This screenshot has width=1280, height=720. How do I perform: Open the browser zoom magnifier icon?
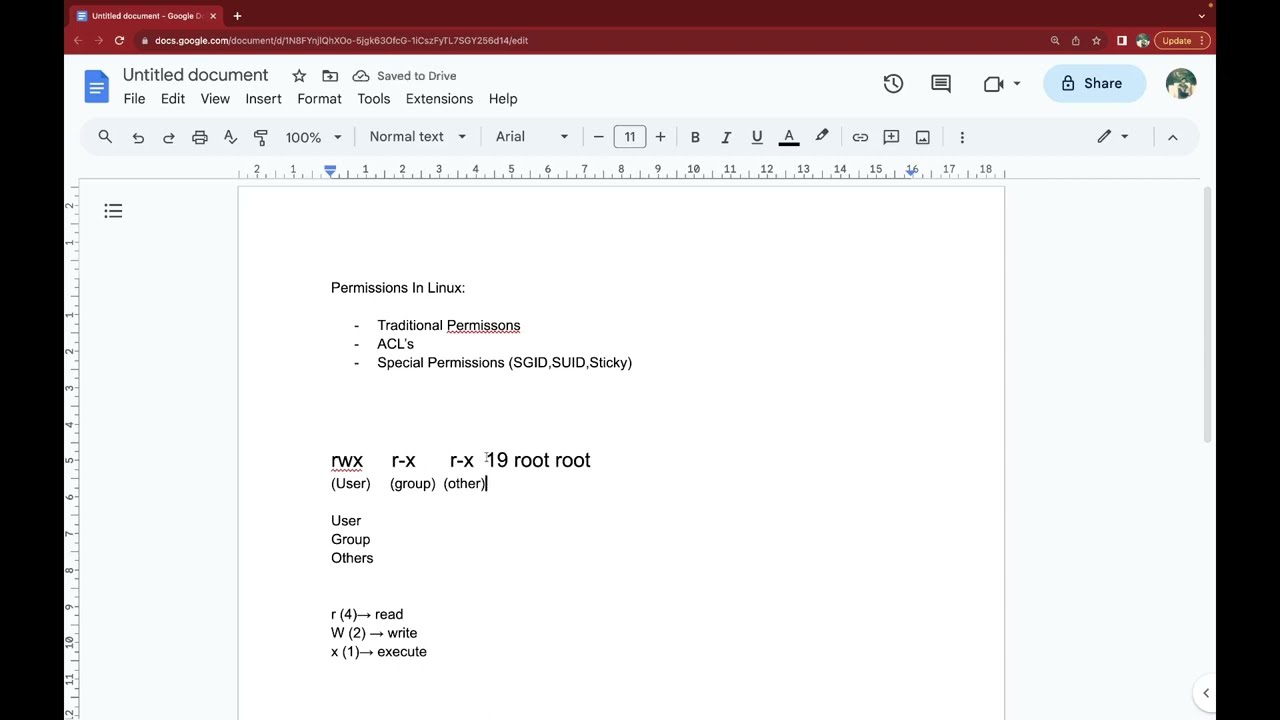[1055, 41]
